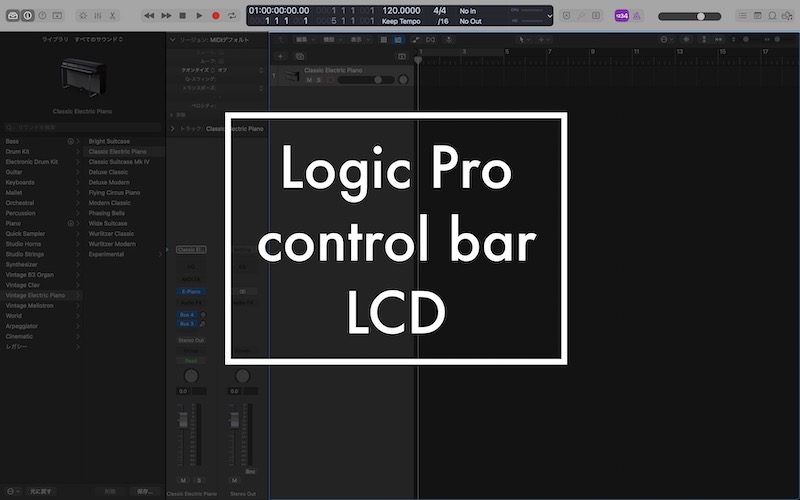The width and height of the screenshot is (800, 500).
Task: Click the Tuner button
Action: pyautogui.click(x=581, y=16)
